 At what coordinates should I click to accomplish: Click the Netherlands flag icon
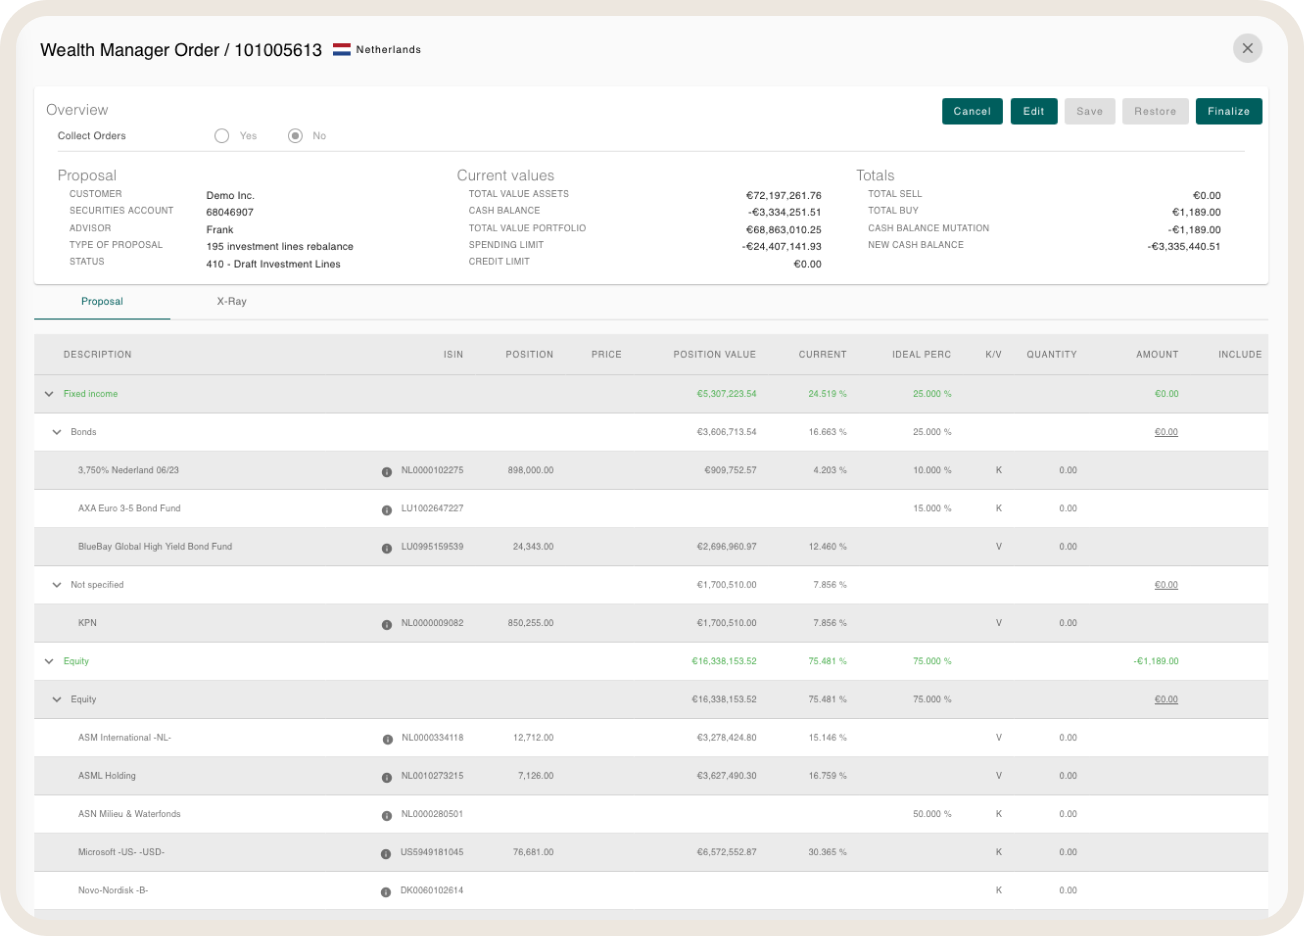341,49
